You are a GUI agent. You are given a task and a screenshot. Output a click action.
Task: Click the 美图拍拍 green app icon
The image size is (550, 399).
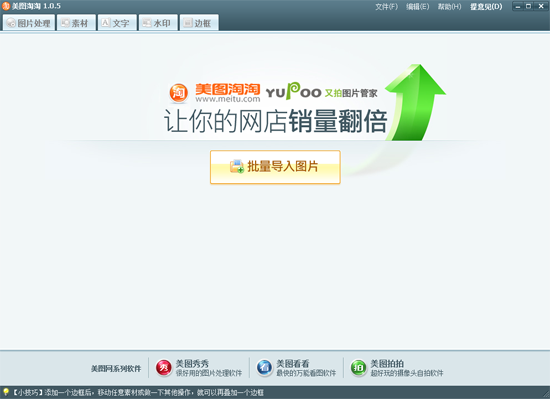point(358,368)
